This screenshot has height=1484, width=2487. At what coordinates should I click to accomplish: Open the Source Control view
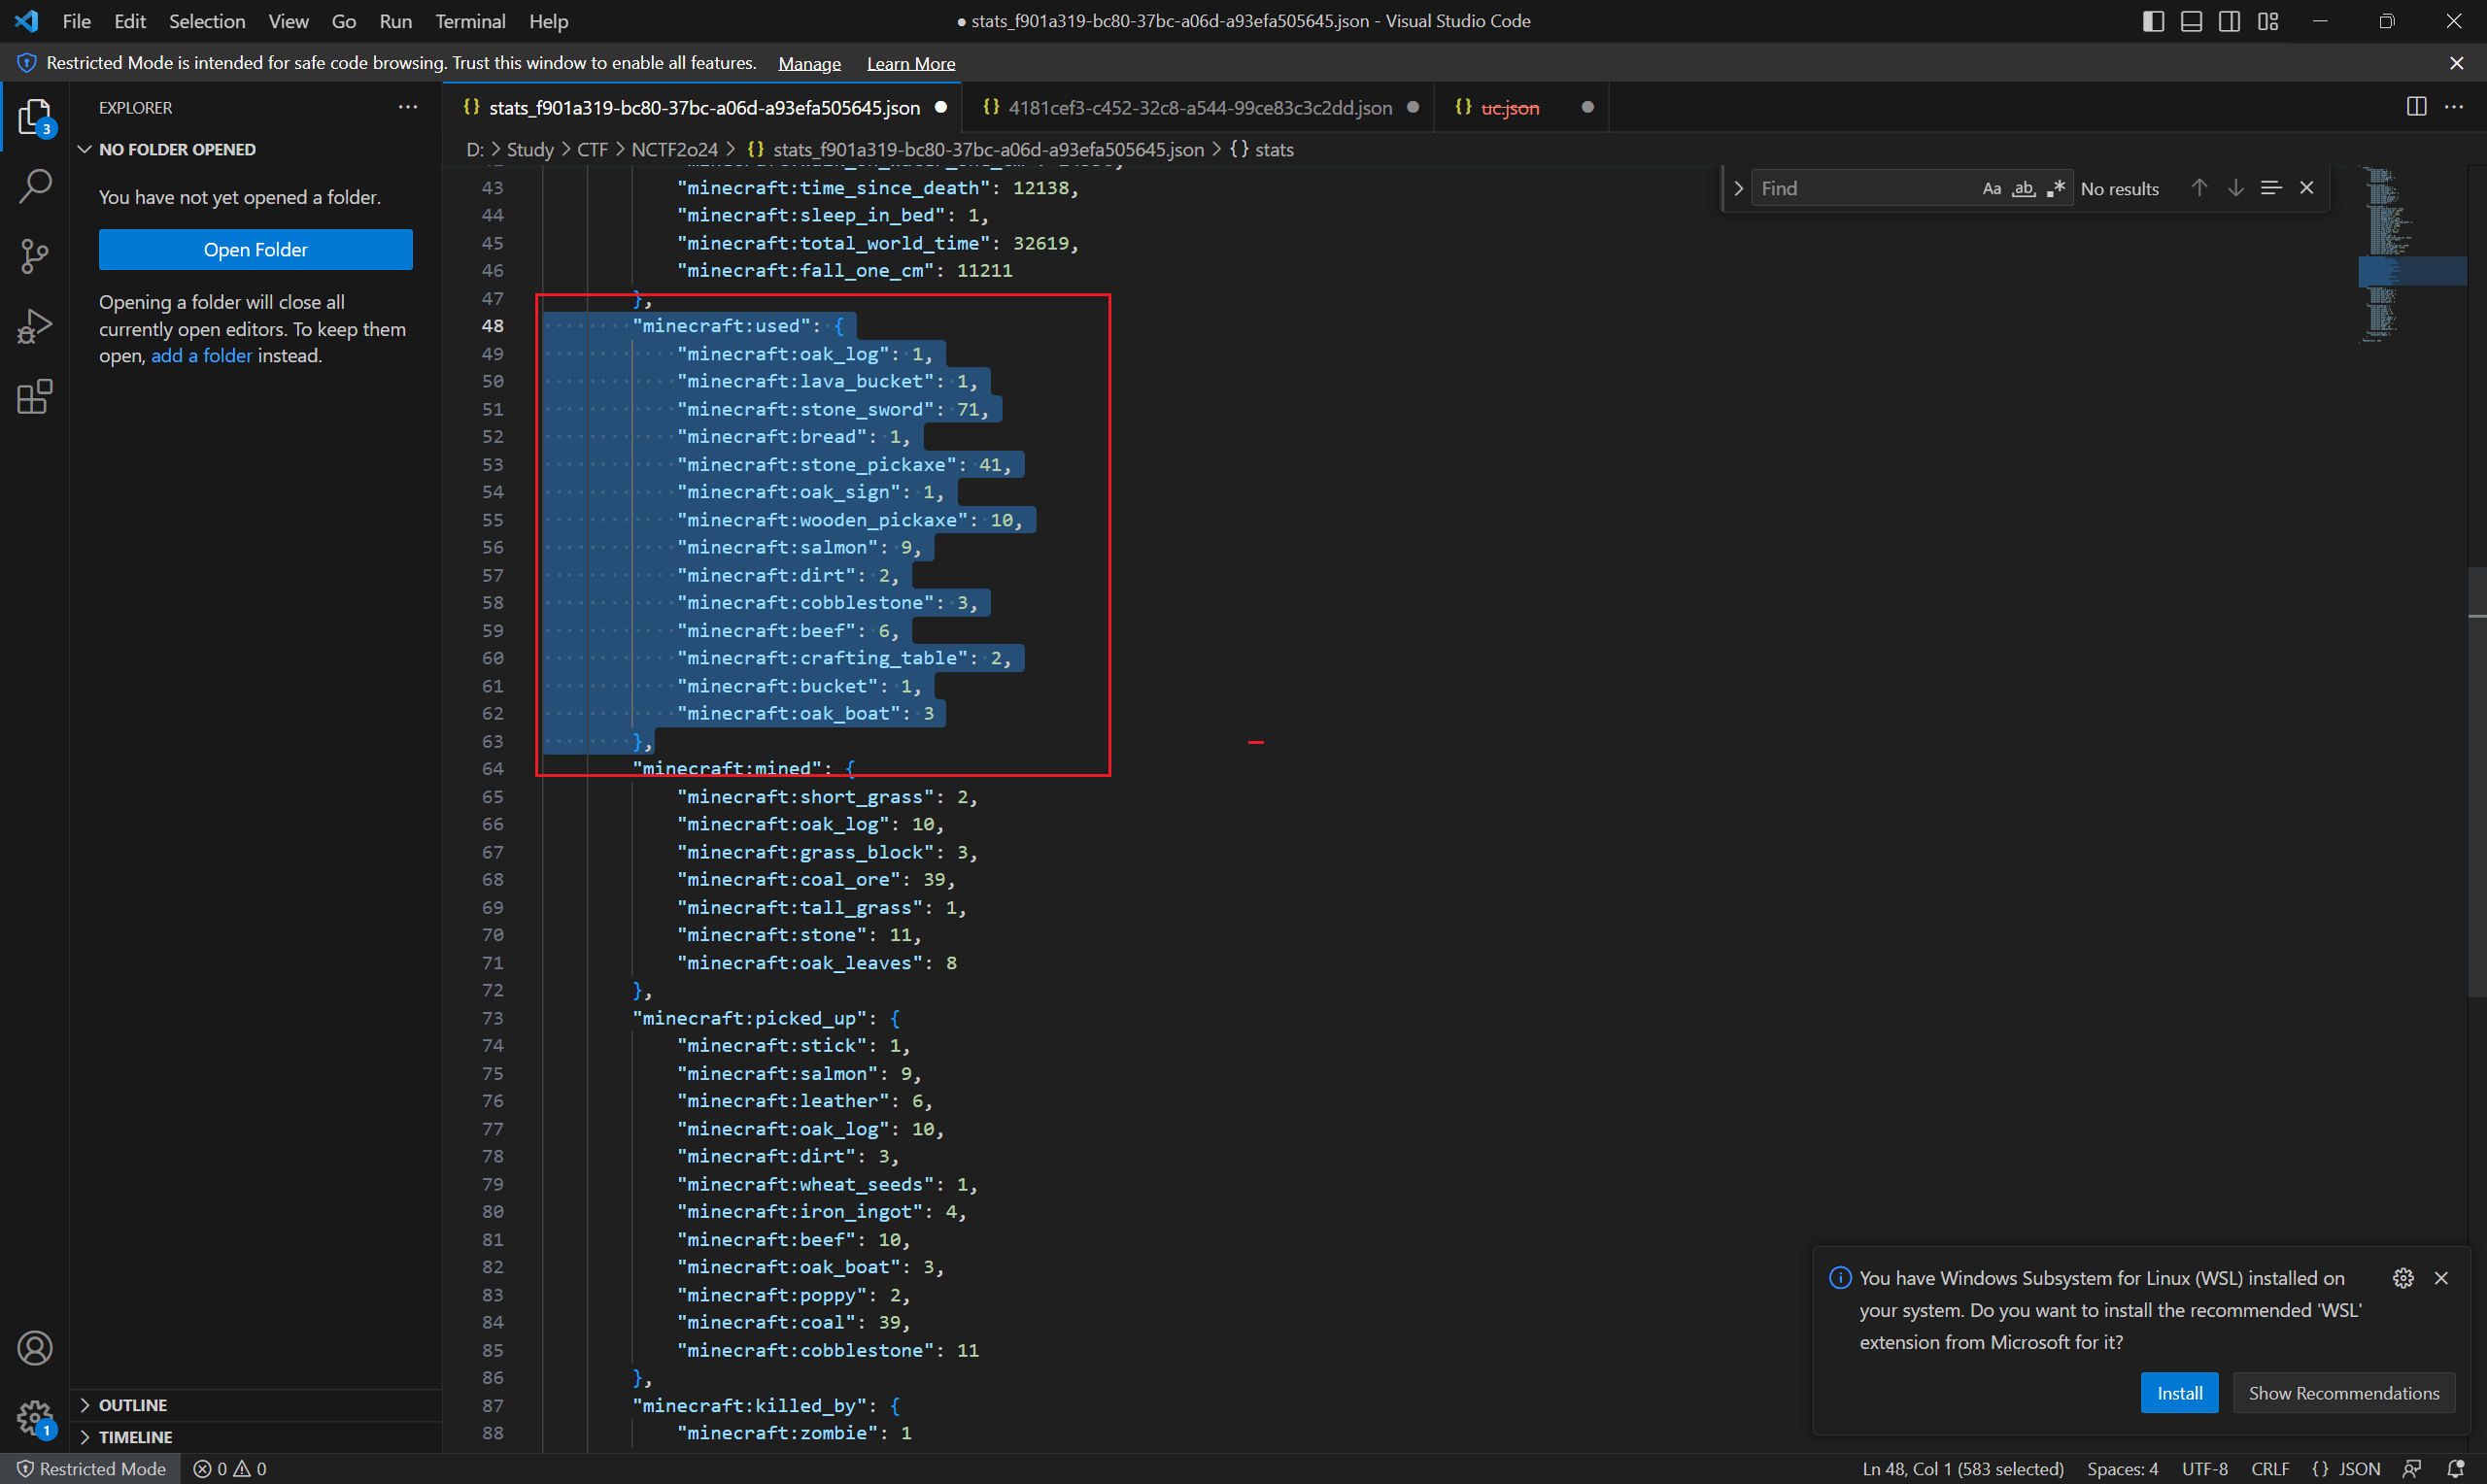(x=35, y=256)
